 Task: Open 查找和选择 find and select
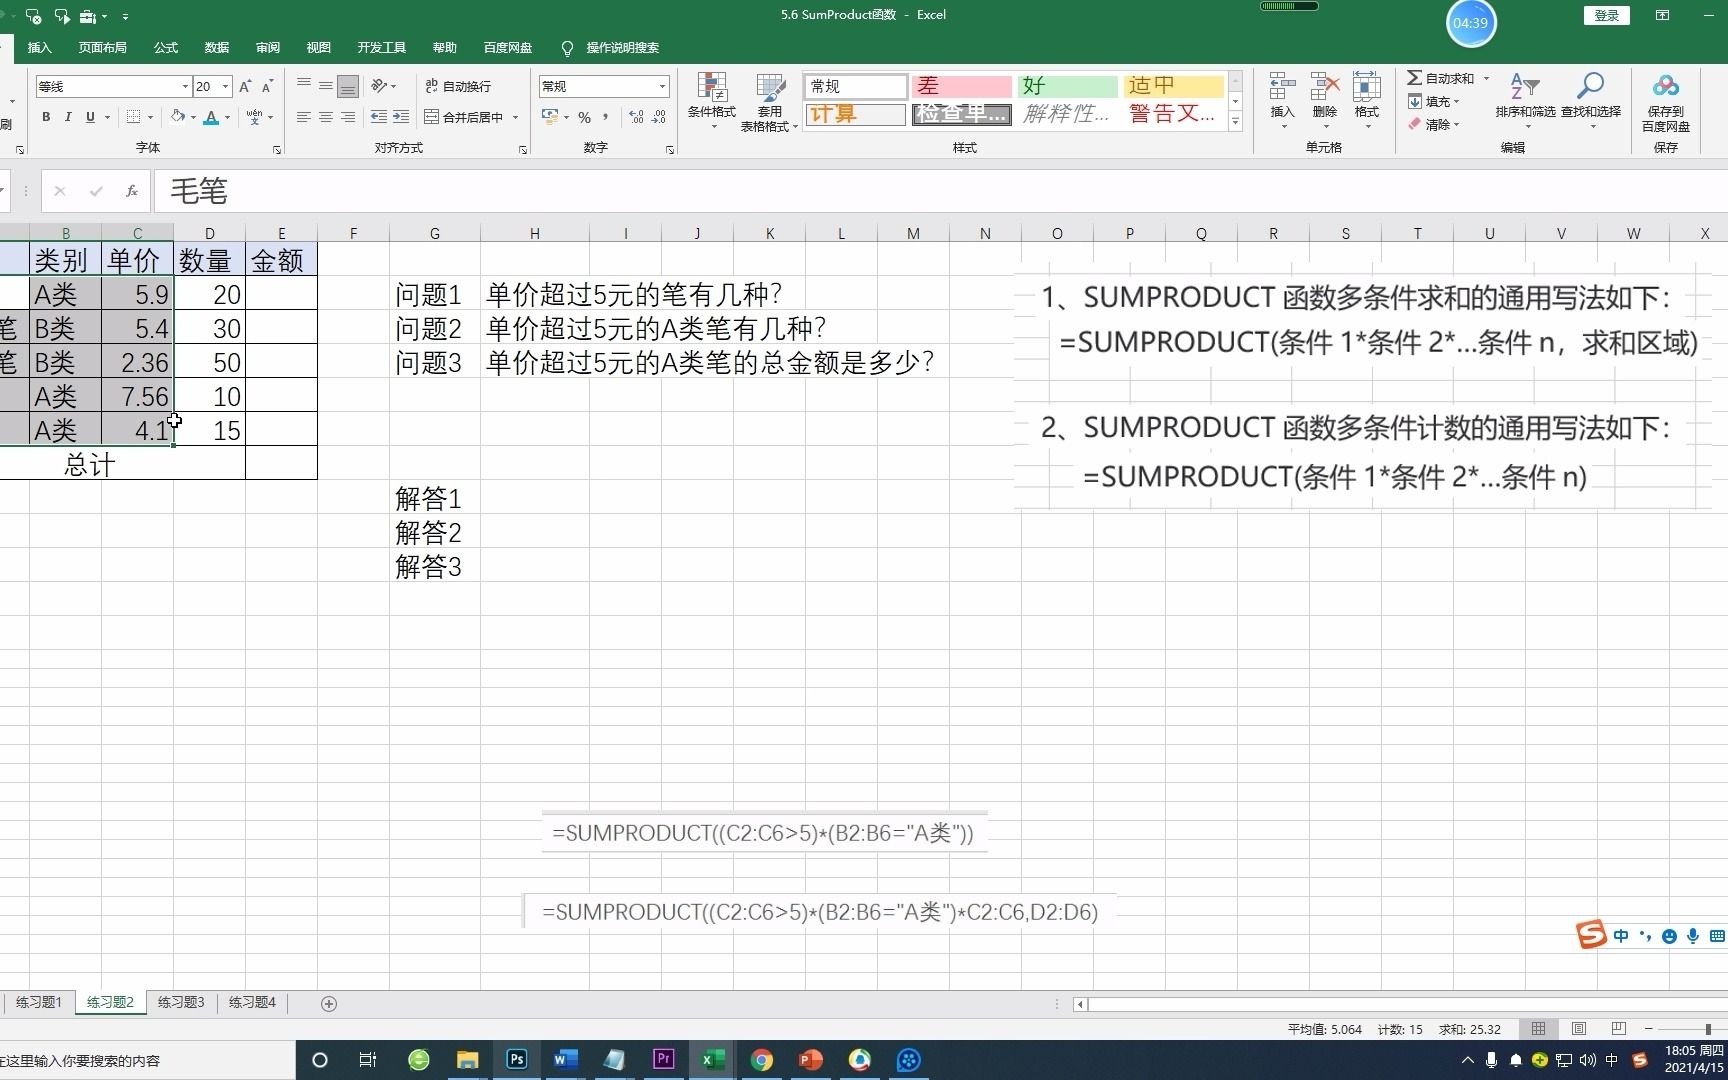click(x=1590, y=101)
